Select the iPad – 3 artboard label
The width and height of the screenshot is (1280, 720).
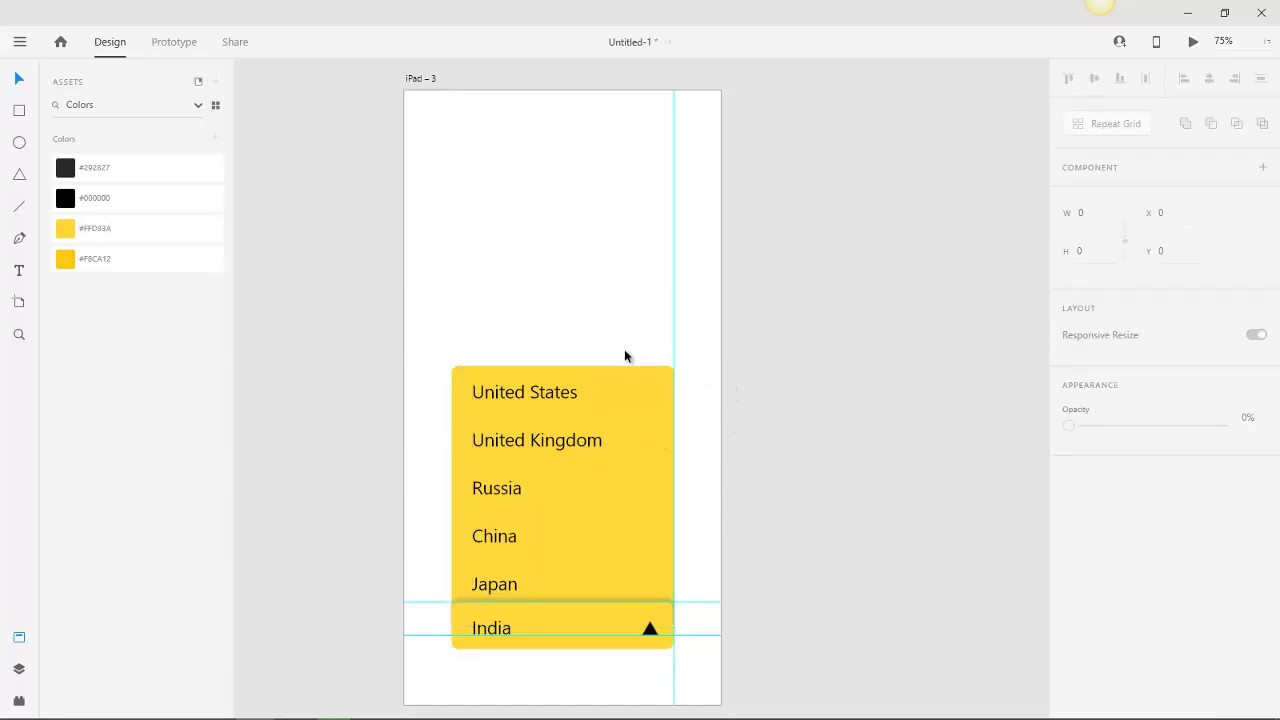421,78
